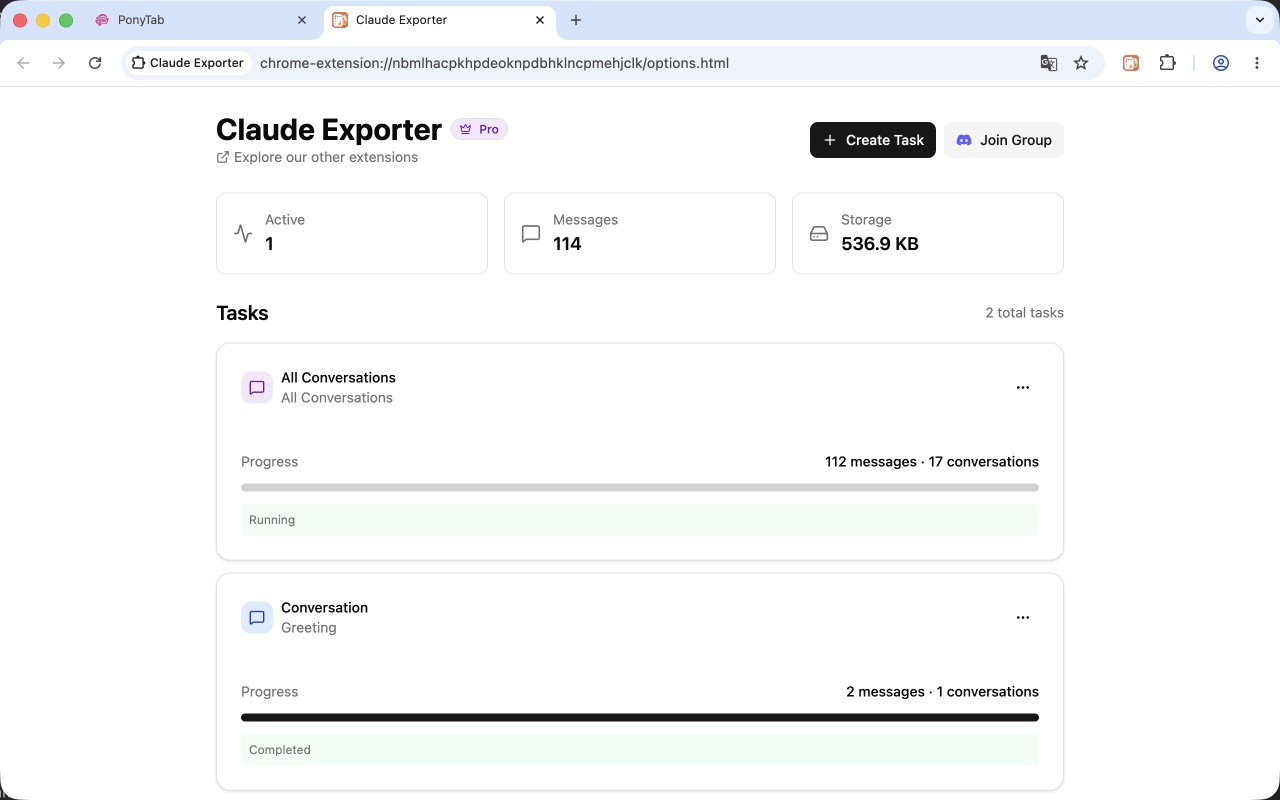Click the '112 messages · 17 conversations' text
The height and width of the screenshot is (800, 1280).
(x=932, y=462)
